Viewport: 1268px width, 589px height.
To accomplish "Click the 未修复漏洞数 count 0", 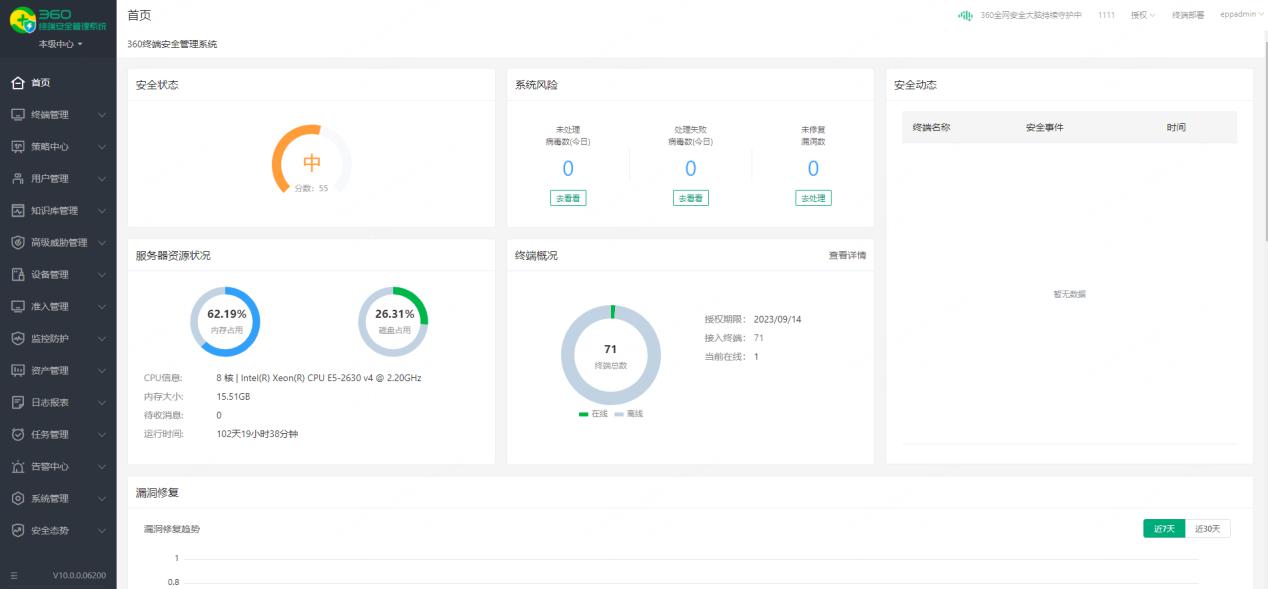I will [x=813, y=169].
